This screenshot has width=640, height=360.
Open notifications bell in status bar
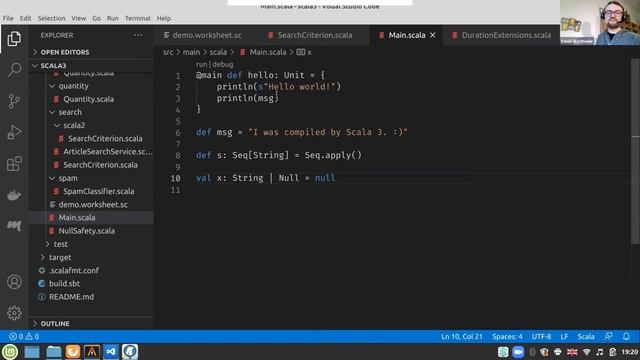[626, 336]
